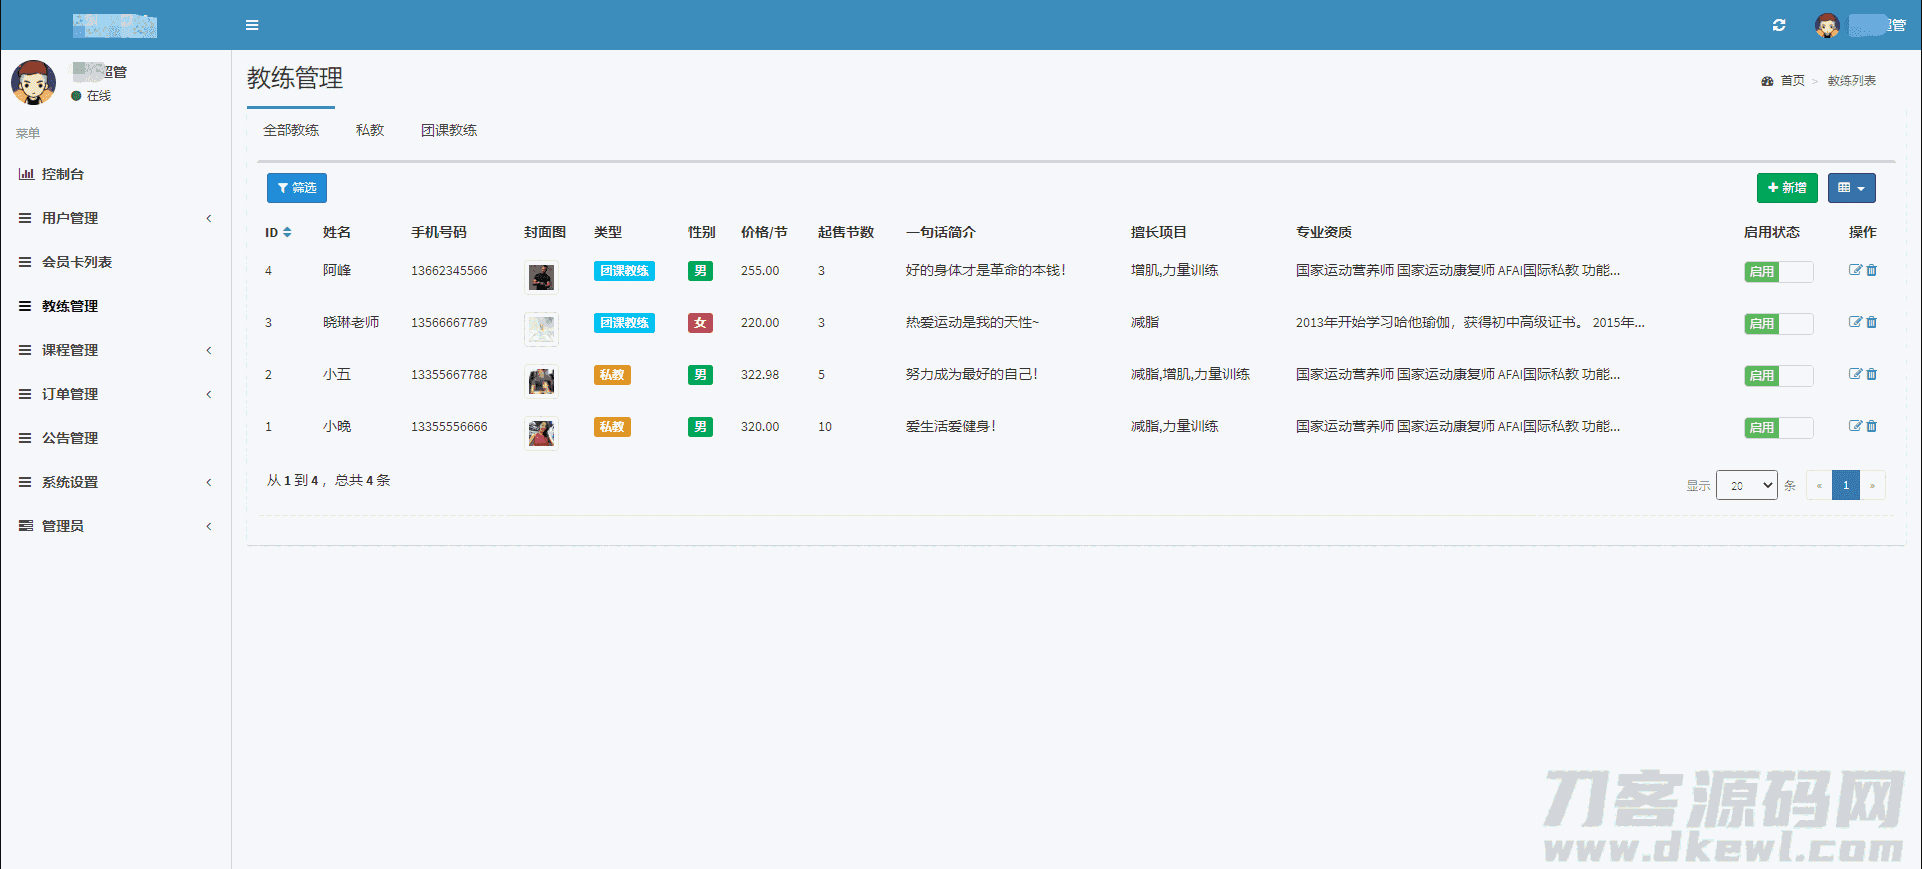The image size is (1922, 869).
Task: Click edit icon for coach 小晚
Action: [x=1855, y=426]
